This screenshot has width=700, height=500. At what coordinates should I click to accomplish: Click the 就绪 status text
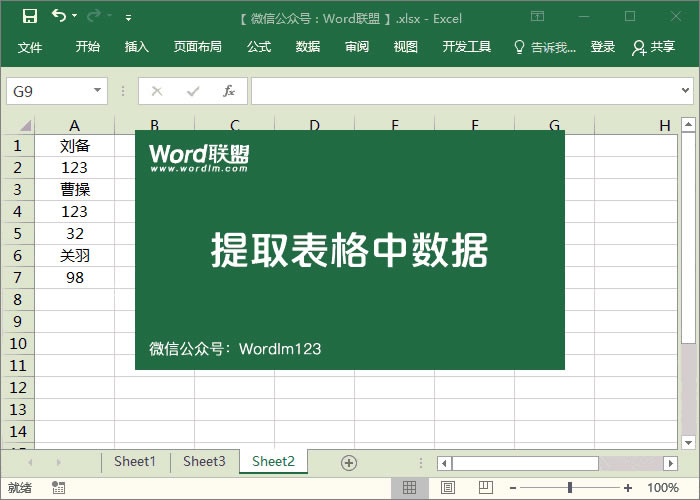(x=19, y=488)
